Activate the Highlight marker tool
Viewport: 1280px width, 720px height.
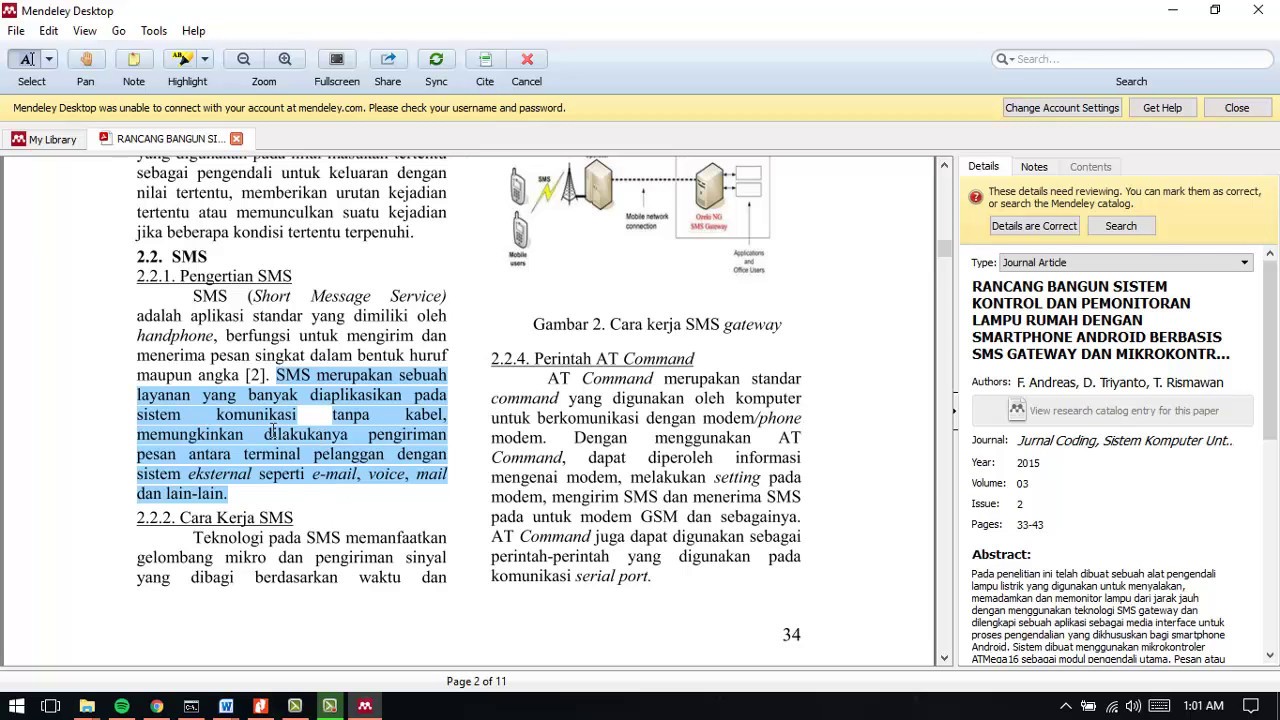coord(181,59)
